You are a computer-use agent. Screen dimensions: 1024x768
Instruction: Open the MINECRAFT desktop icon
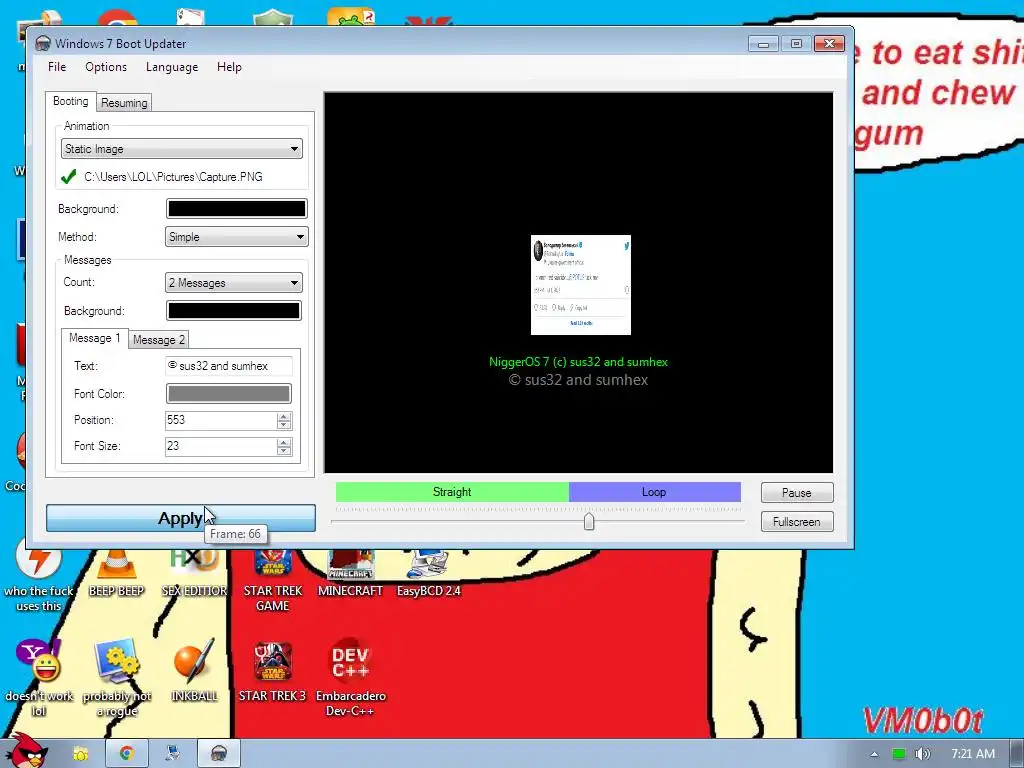pos(350,573)
